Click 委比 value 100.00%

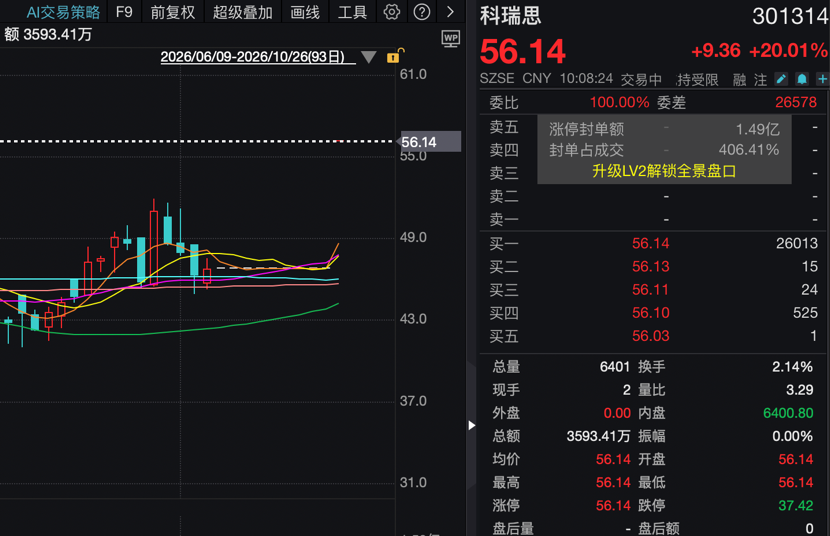click(619, 102)
